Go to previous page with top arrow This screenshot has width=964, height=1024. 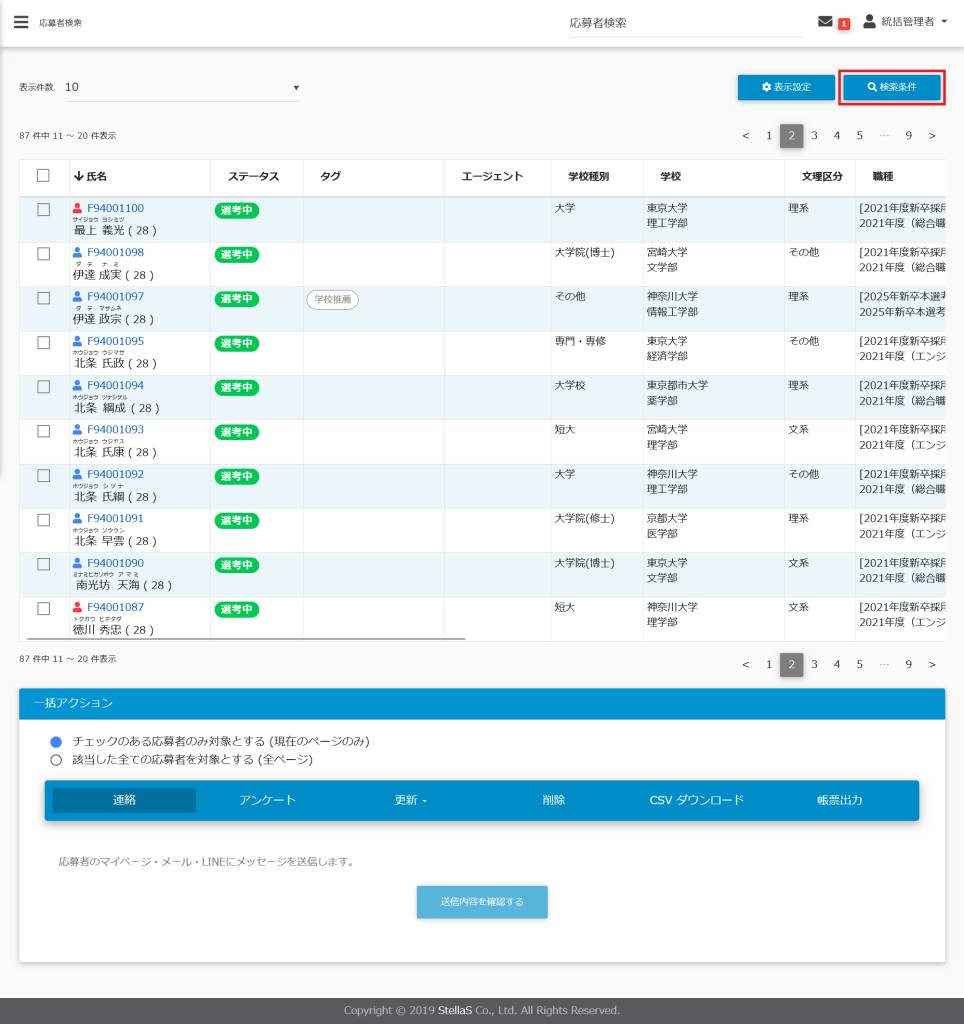click(745, 136)
